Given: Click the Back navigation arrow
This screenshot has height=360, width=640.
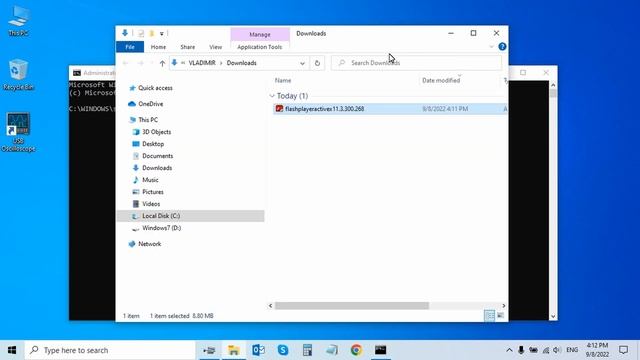Looking at the screenshot, I should pyautogui.click(x=126, y=63).
